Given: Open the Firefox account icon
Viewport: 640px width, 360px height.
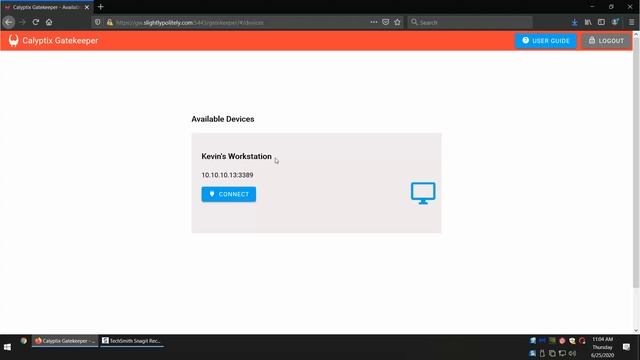Looking at the screenshot, I should [x=615, y=22].
